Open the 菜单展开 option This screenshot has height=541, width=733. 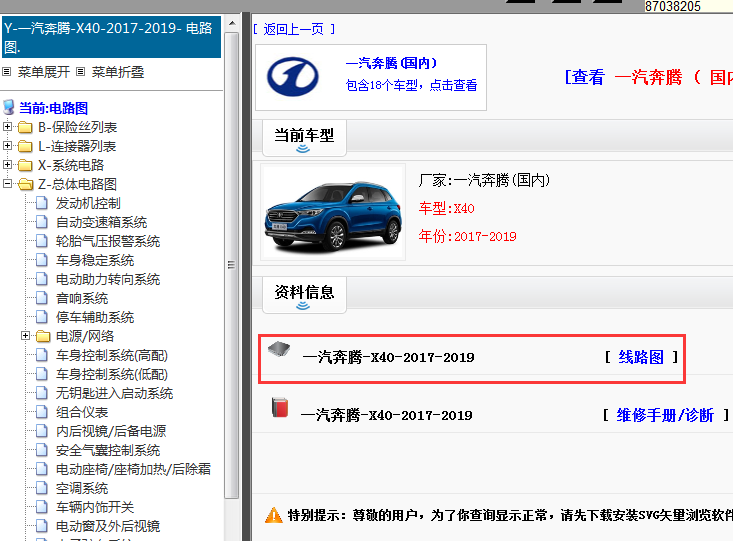point(44,72)
